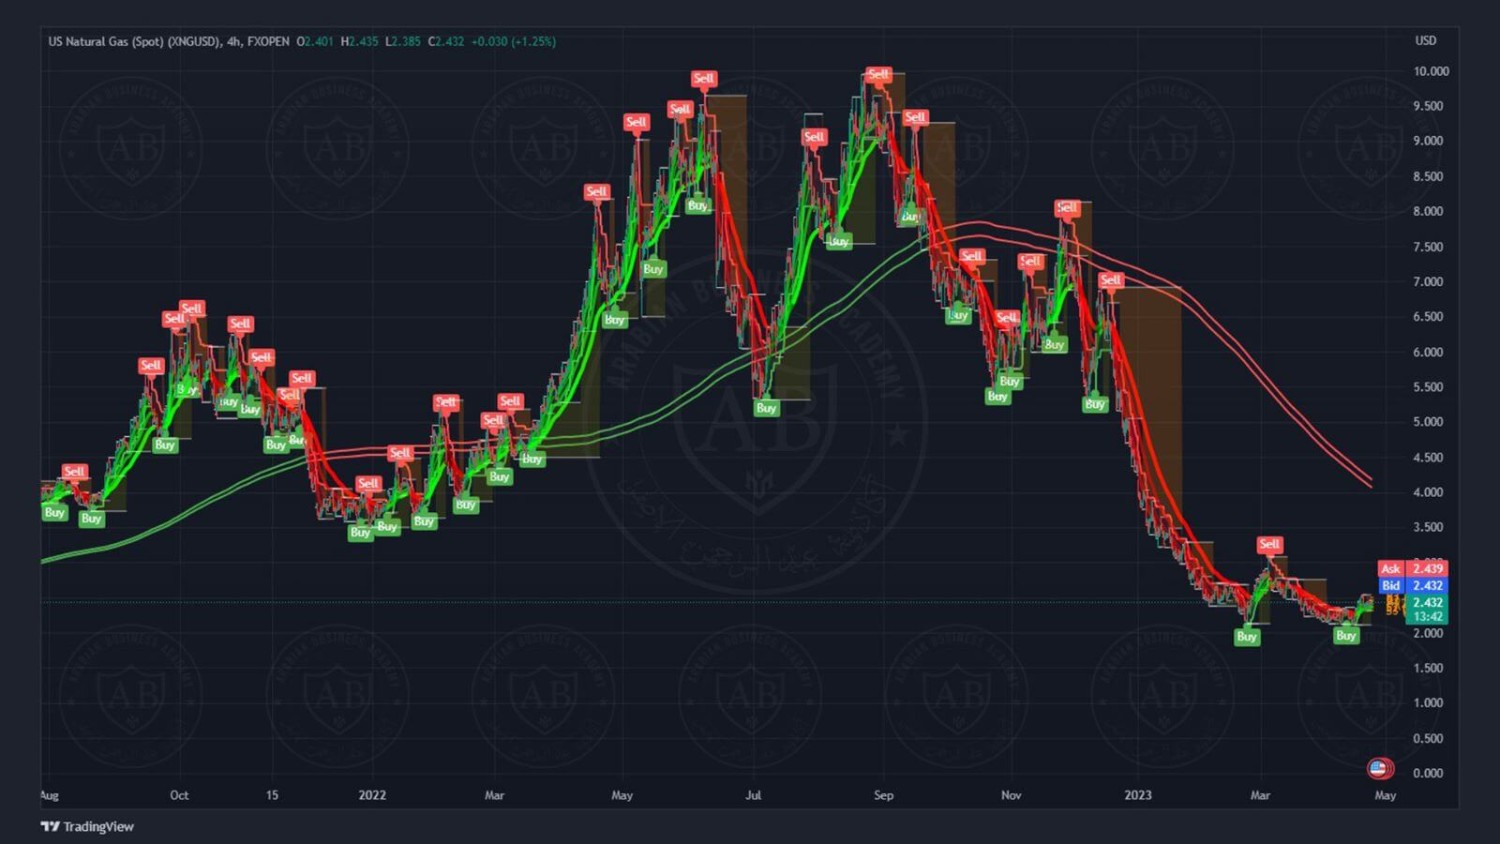
Task: Click the 0.000 price scale label
Action: coord(1428,773)
